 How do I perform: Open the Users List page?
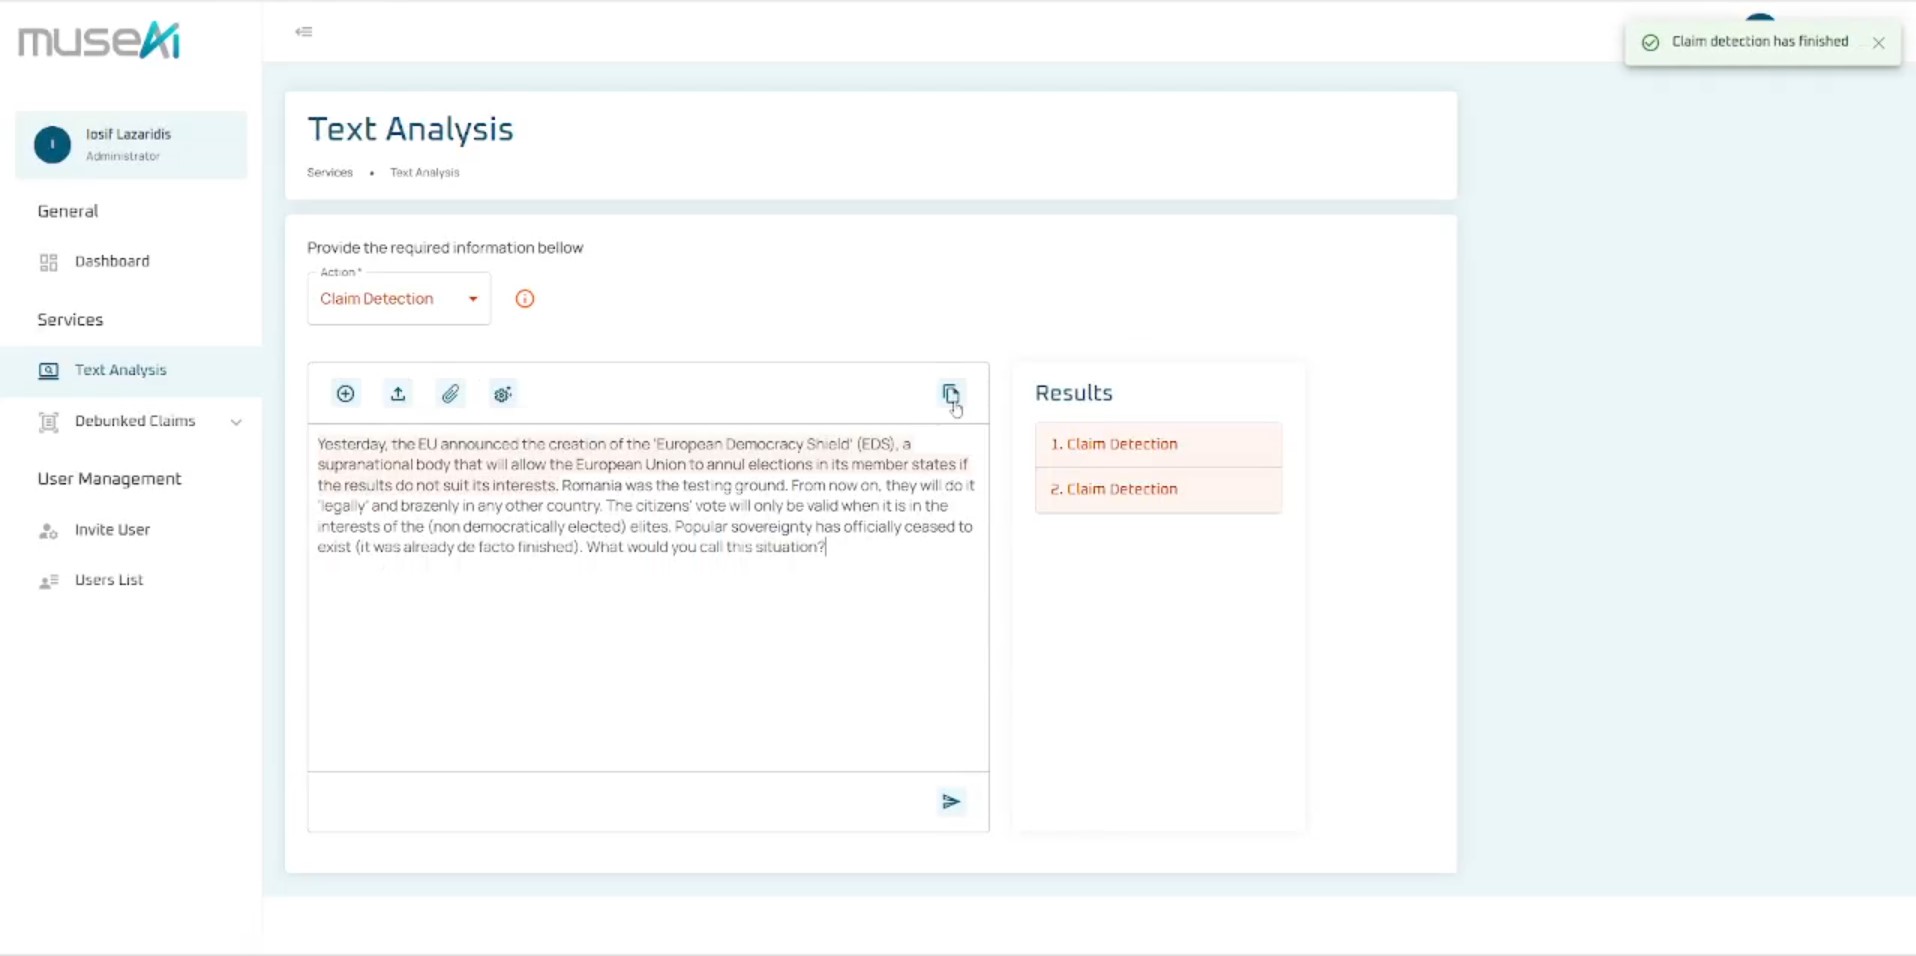(109, 580)
